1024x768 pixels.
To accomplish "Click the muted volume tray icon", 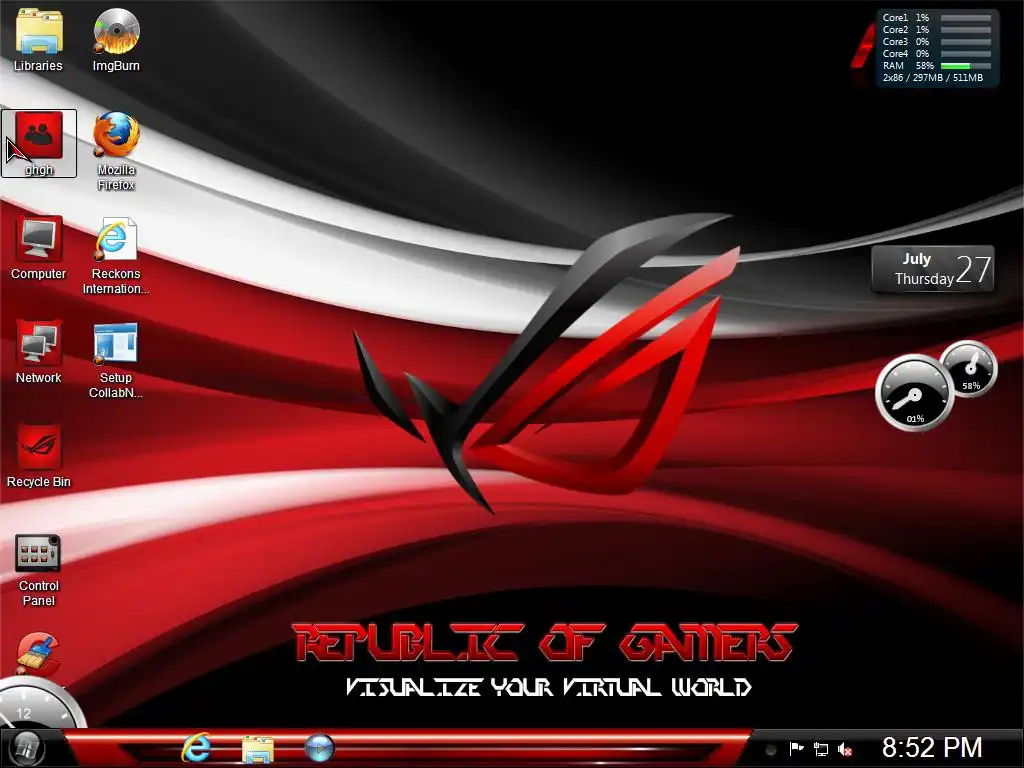I will (x=845, y=749).
